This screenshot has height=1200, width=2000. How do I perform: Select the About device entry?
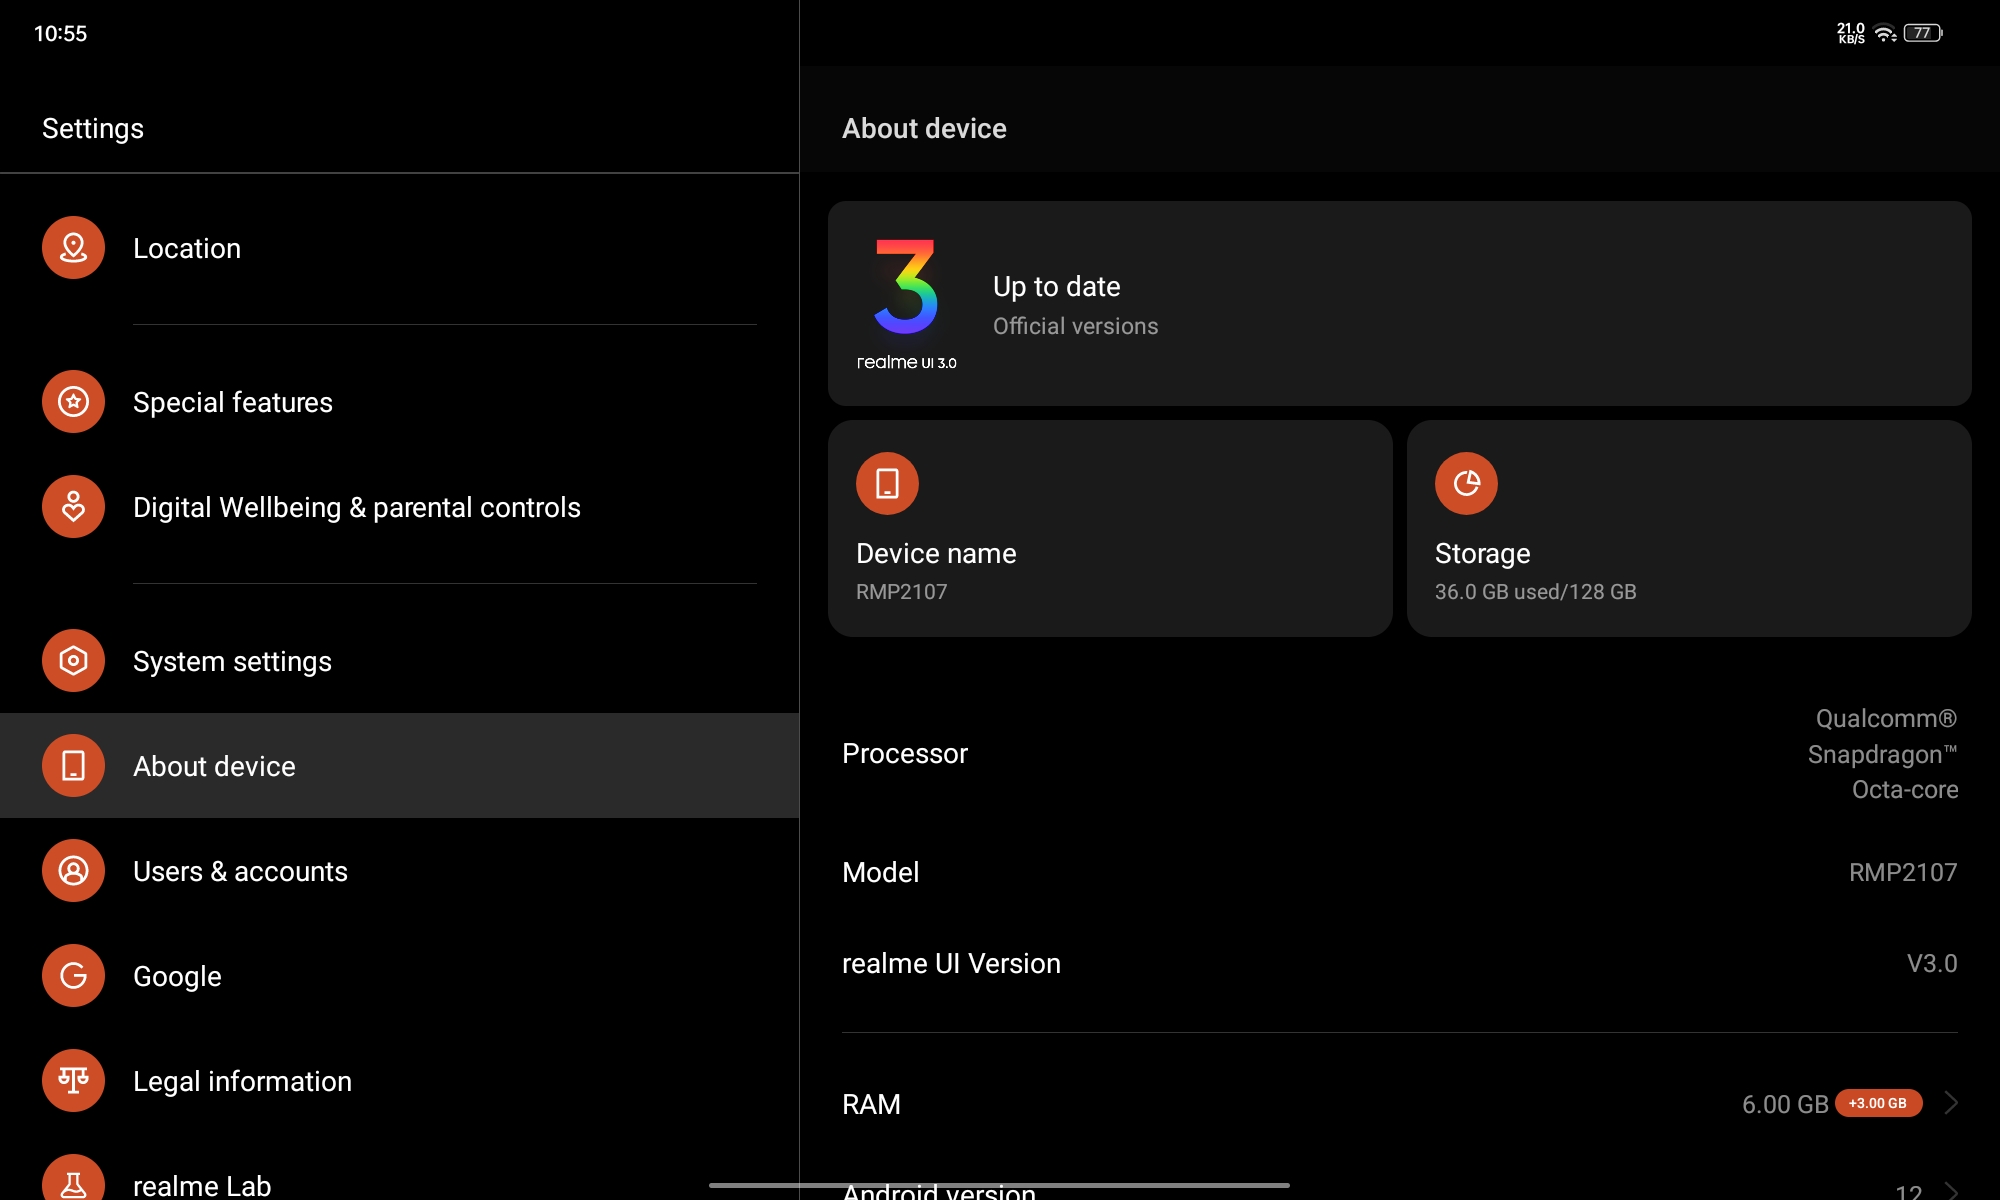400,766
